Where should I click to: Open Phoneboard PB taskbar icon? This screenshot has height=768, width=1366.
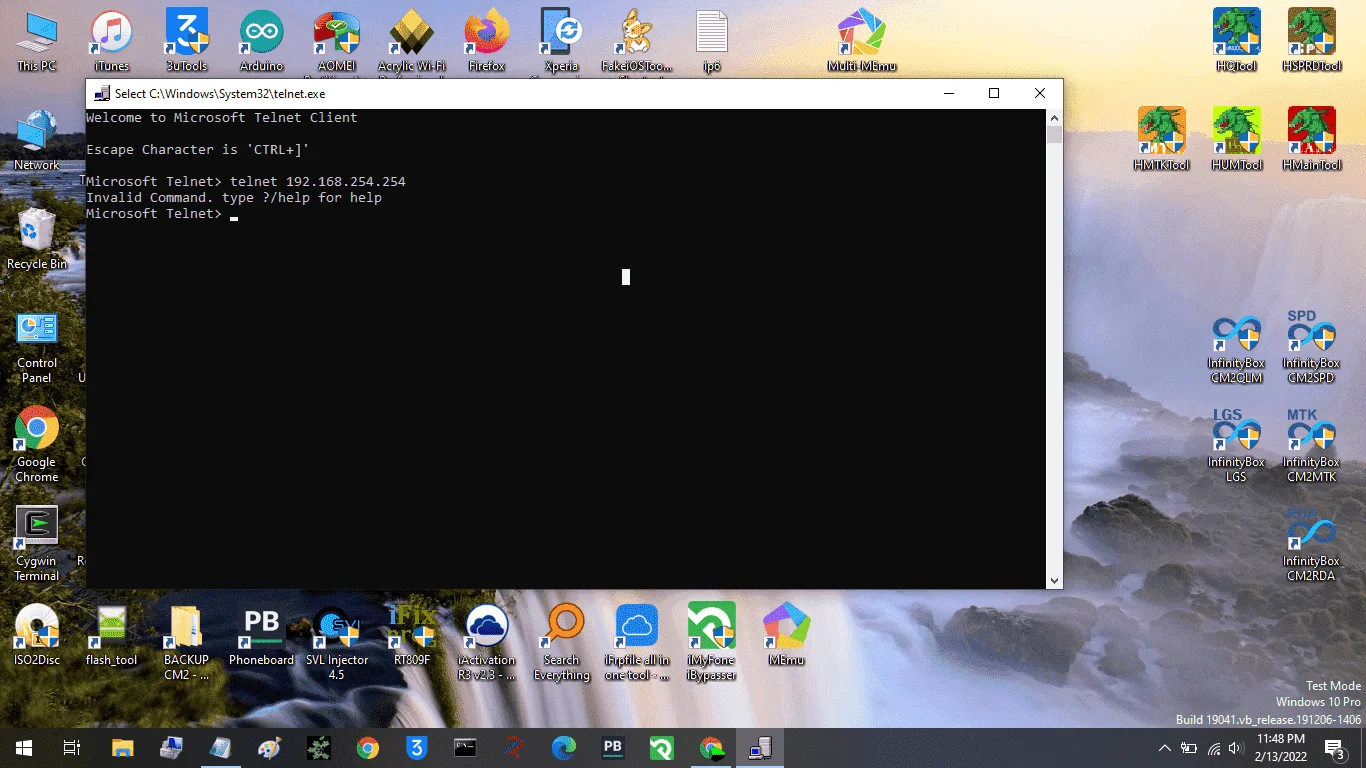[x=613, y=748]
